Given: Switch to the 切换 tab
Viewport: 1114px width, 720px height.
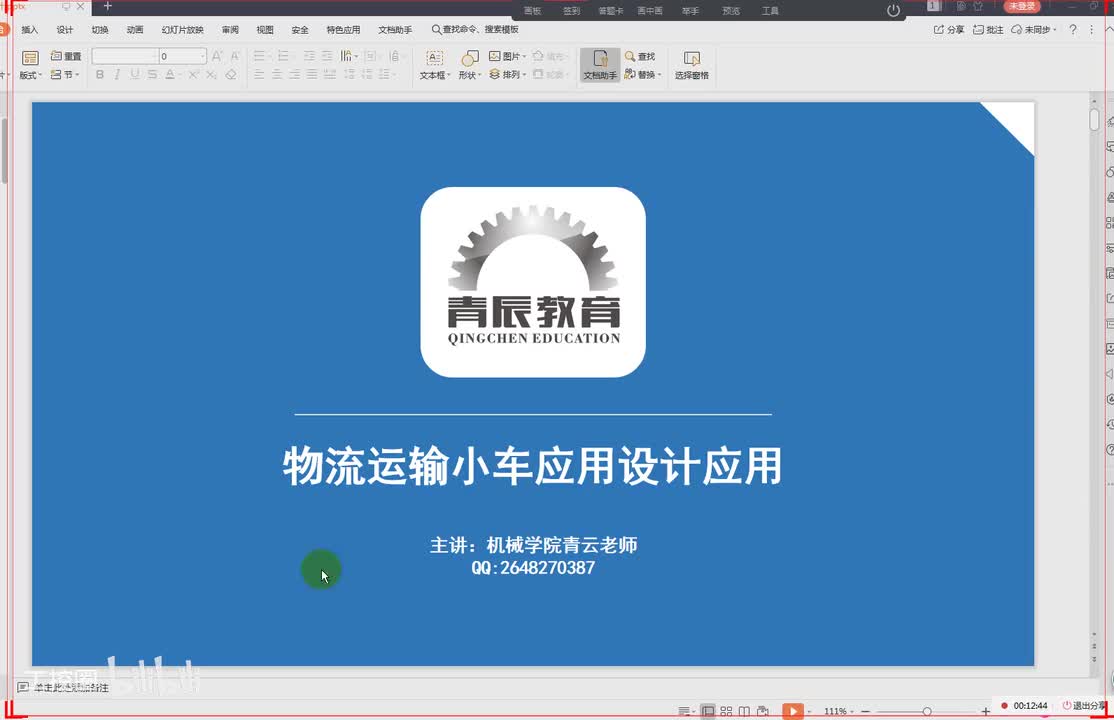Looking at the screenshot, I should 100,30.
